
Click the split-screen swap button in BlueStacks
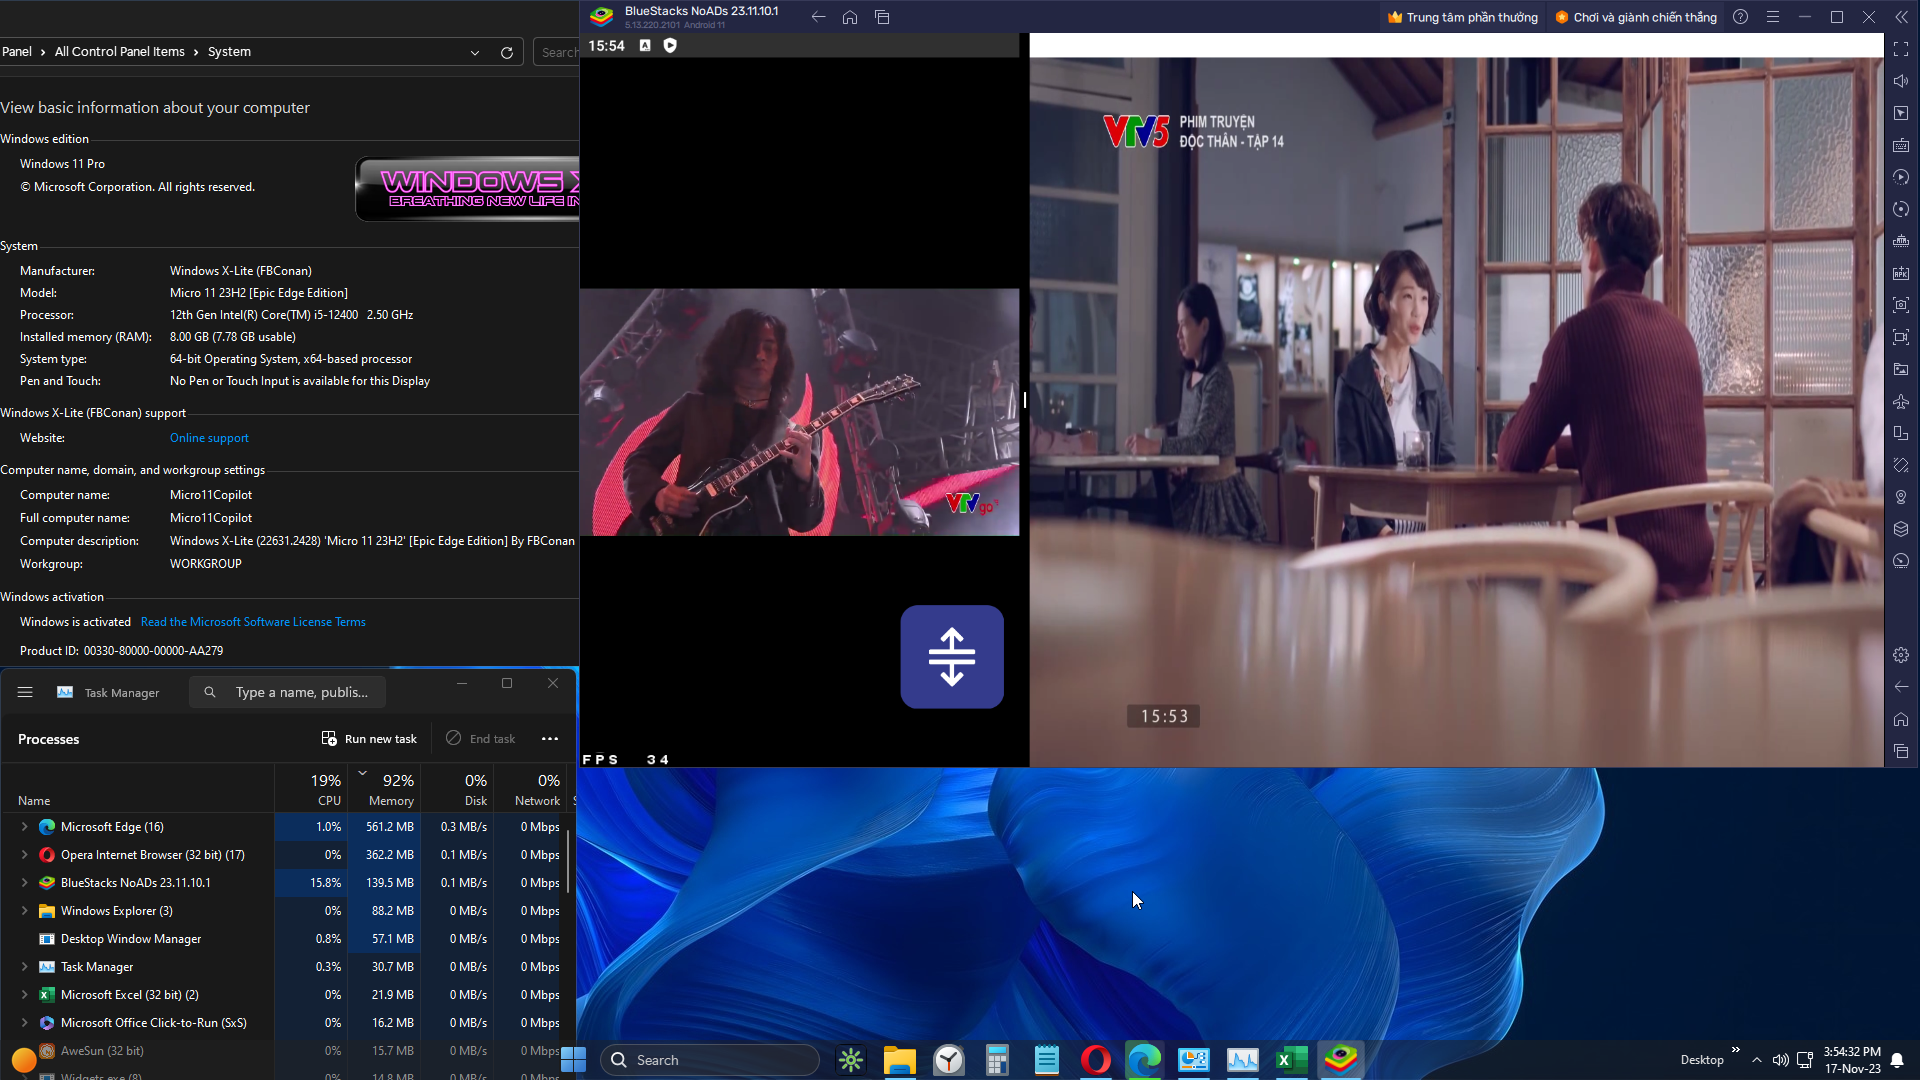coord(952,657)
